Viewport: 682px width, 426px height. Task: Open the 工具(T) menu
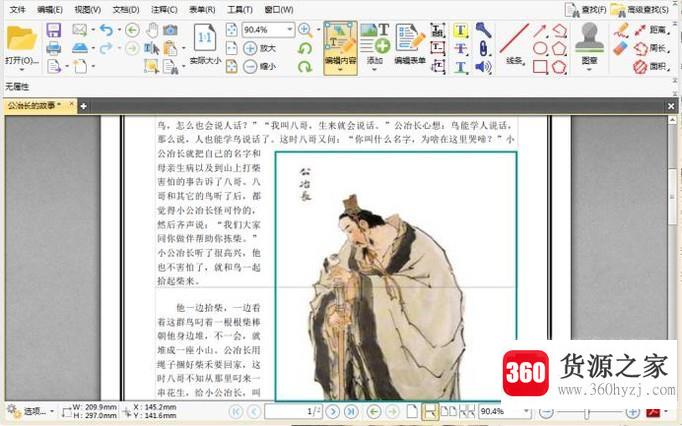[x=240, y=9]
